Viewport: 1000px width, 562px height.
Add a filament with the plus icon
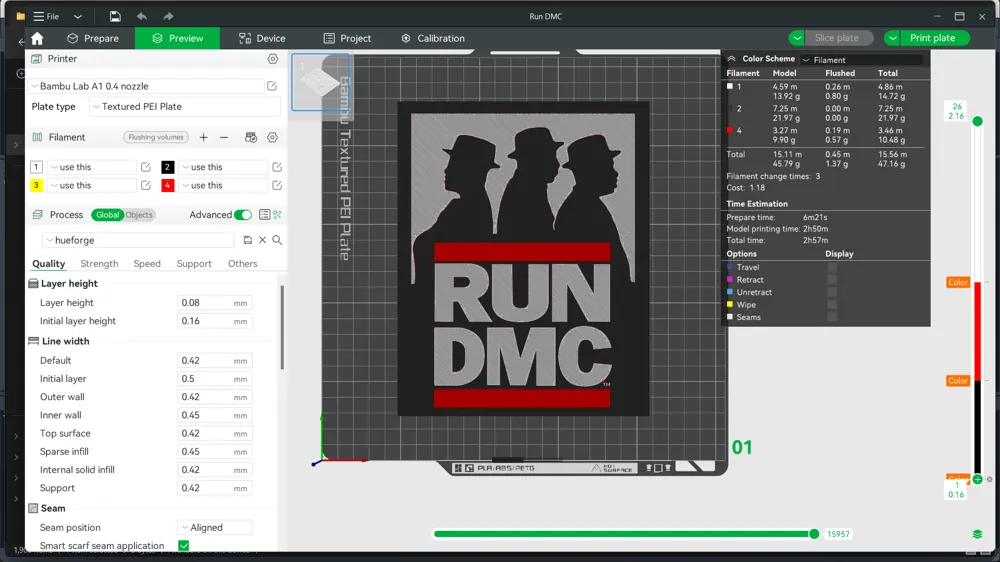tap(203, 137)
